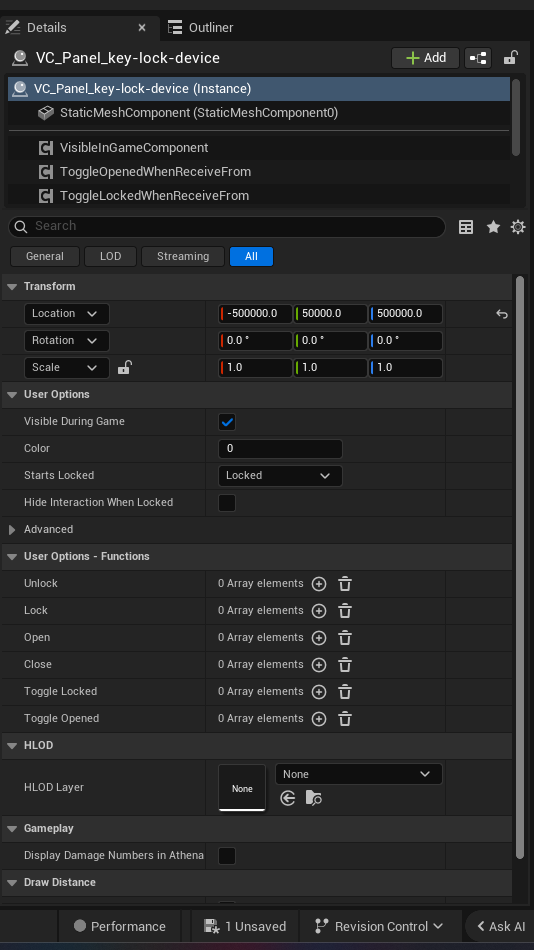Collapse the Transform section
Viewport: 534px width, 950px height.
(x=12, y=287)
